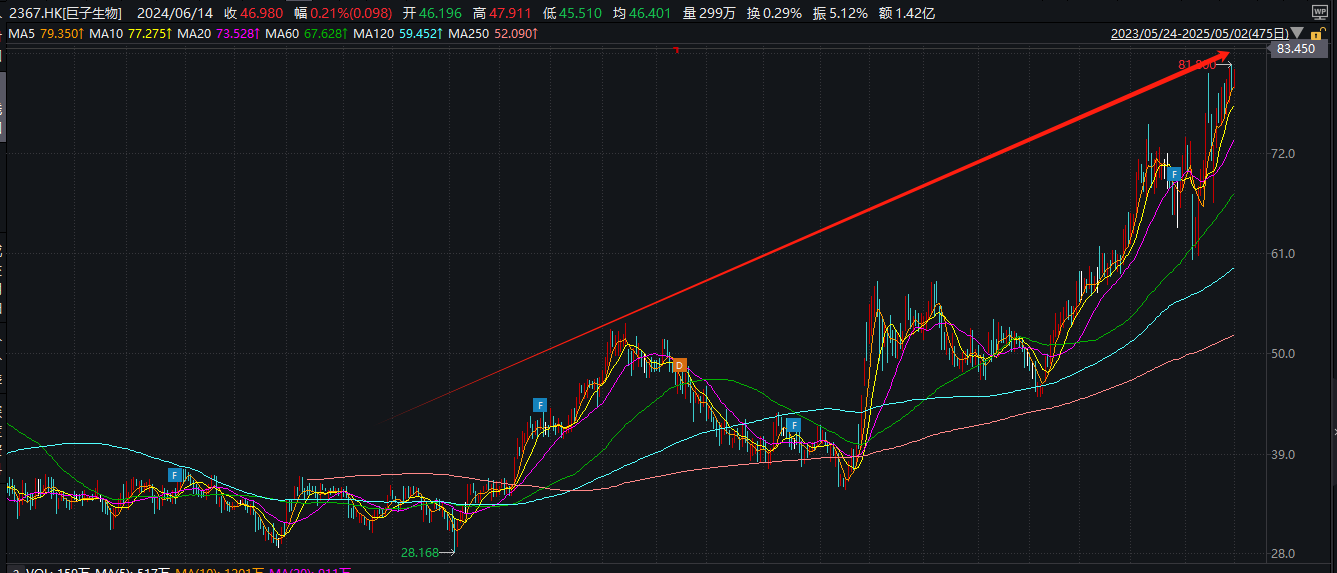Open the date range dropdown triangle
The height and width of the screenshot is (573, 1337).
tap(1298, 34)
